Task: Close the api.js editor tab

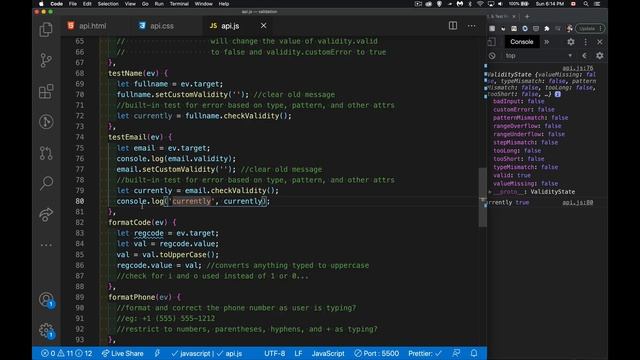Action: [x=264, y=26]
